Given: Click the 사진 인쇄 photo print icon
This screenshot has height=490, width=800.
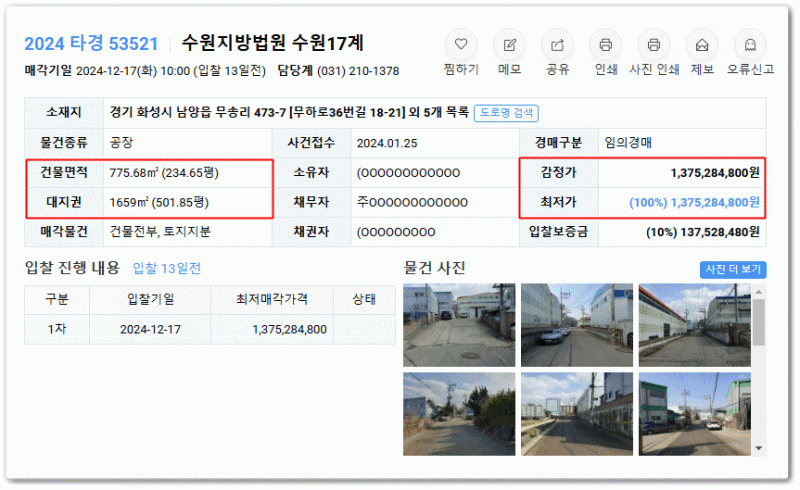Looking at the screenshot, I should pyautogui.click(x=654, y=45).
